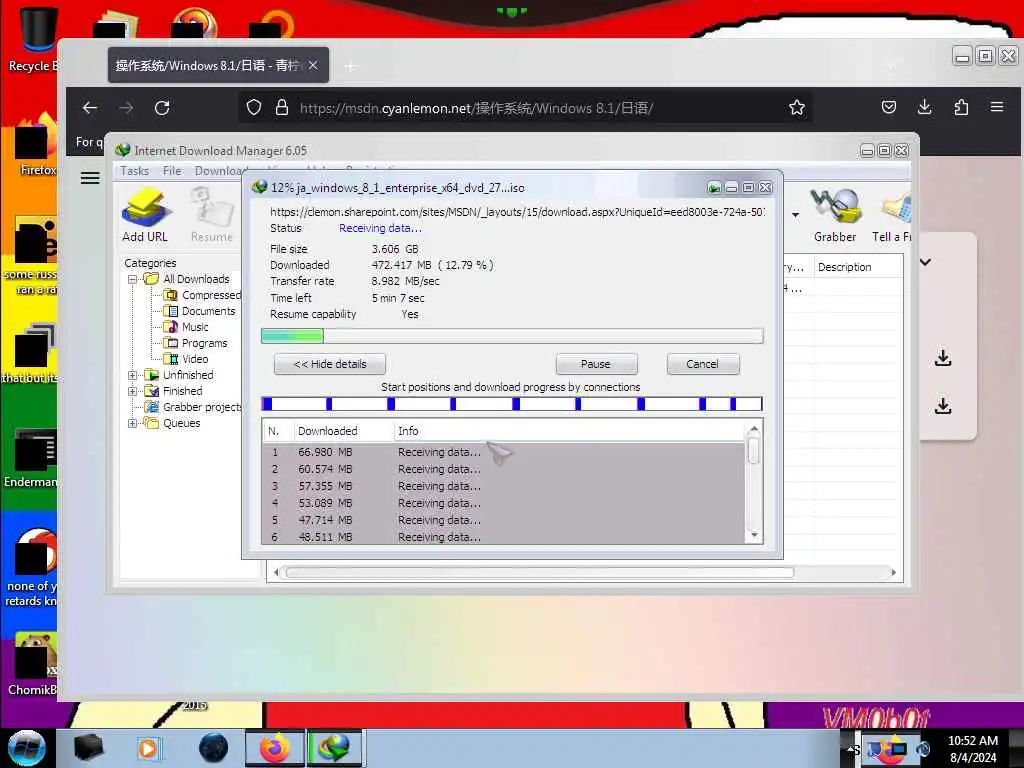Viewport: 1024px width, 768px height.
Task: Click Firefox back arrow button
Action: click(90, 108)
